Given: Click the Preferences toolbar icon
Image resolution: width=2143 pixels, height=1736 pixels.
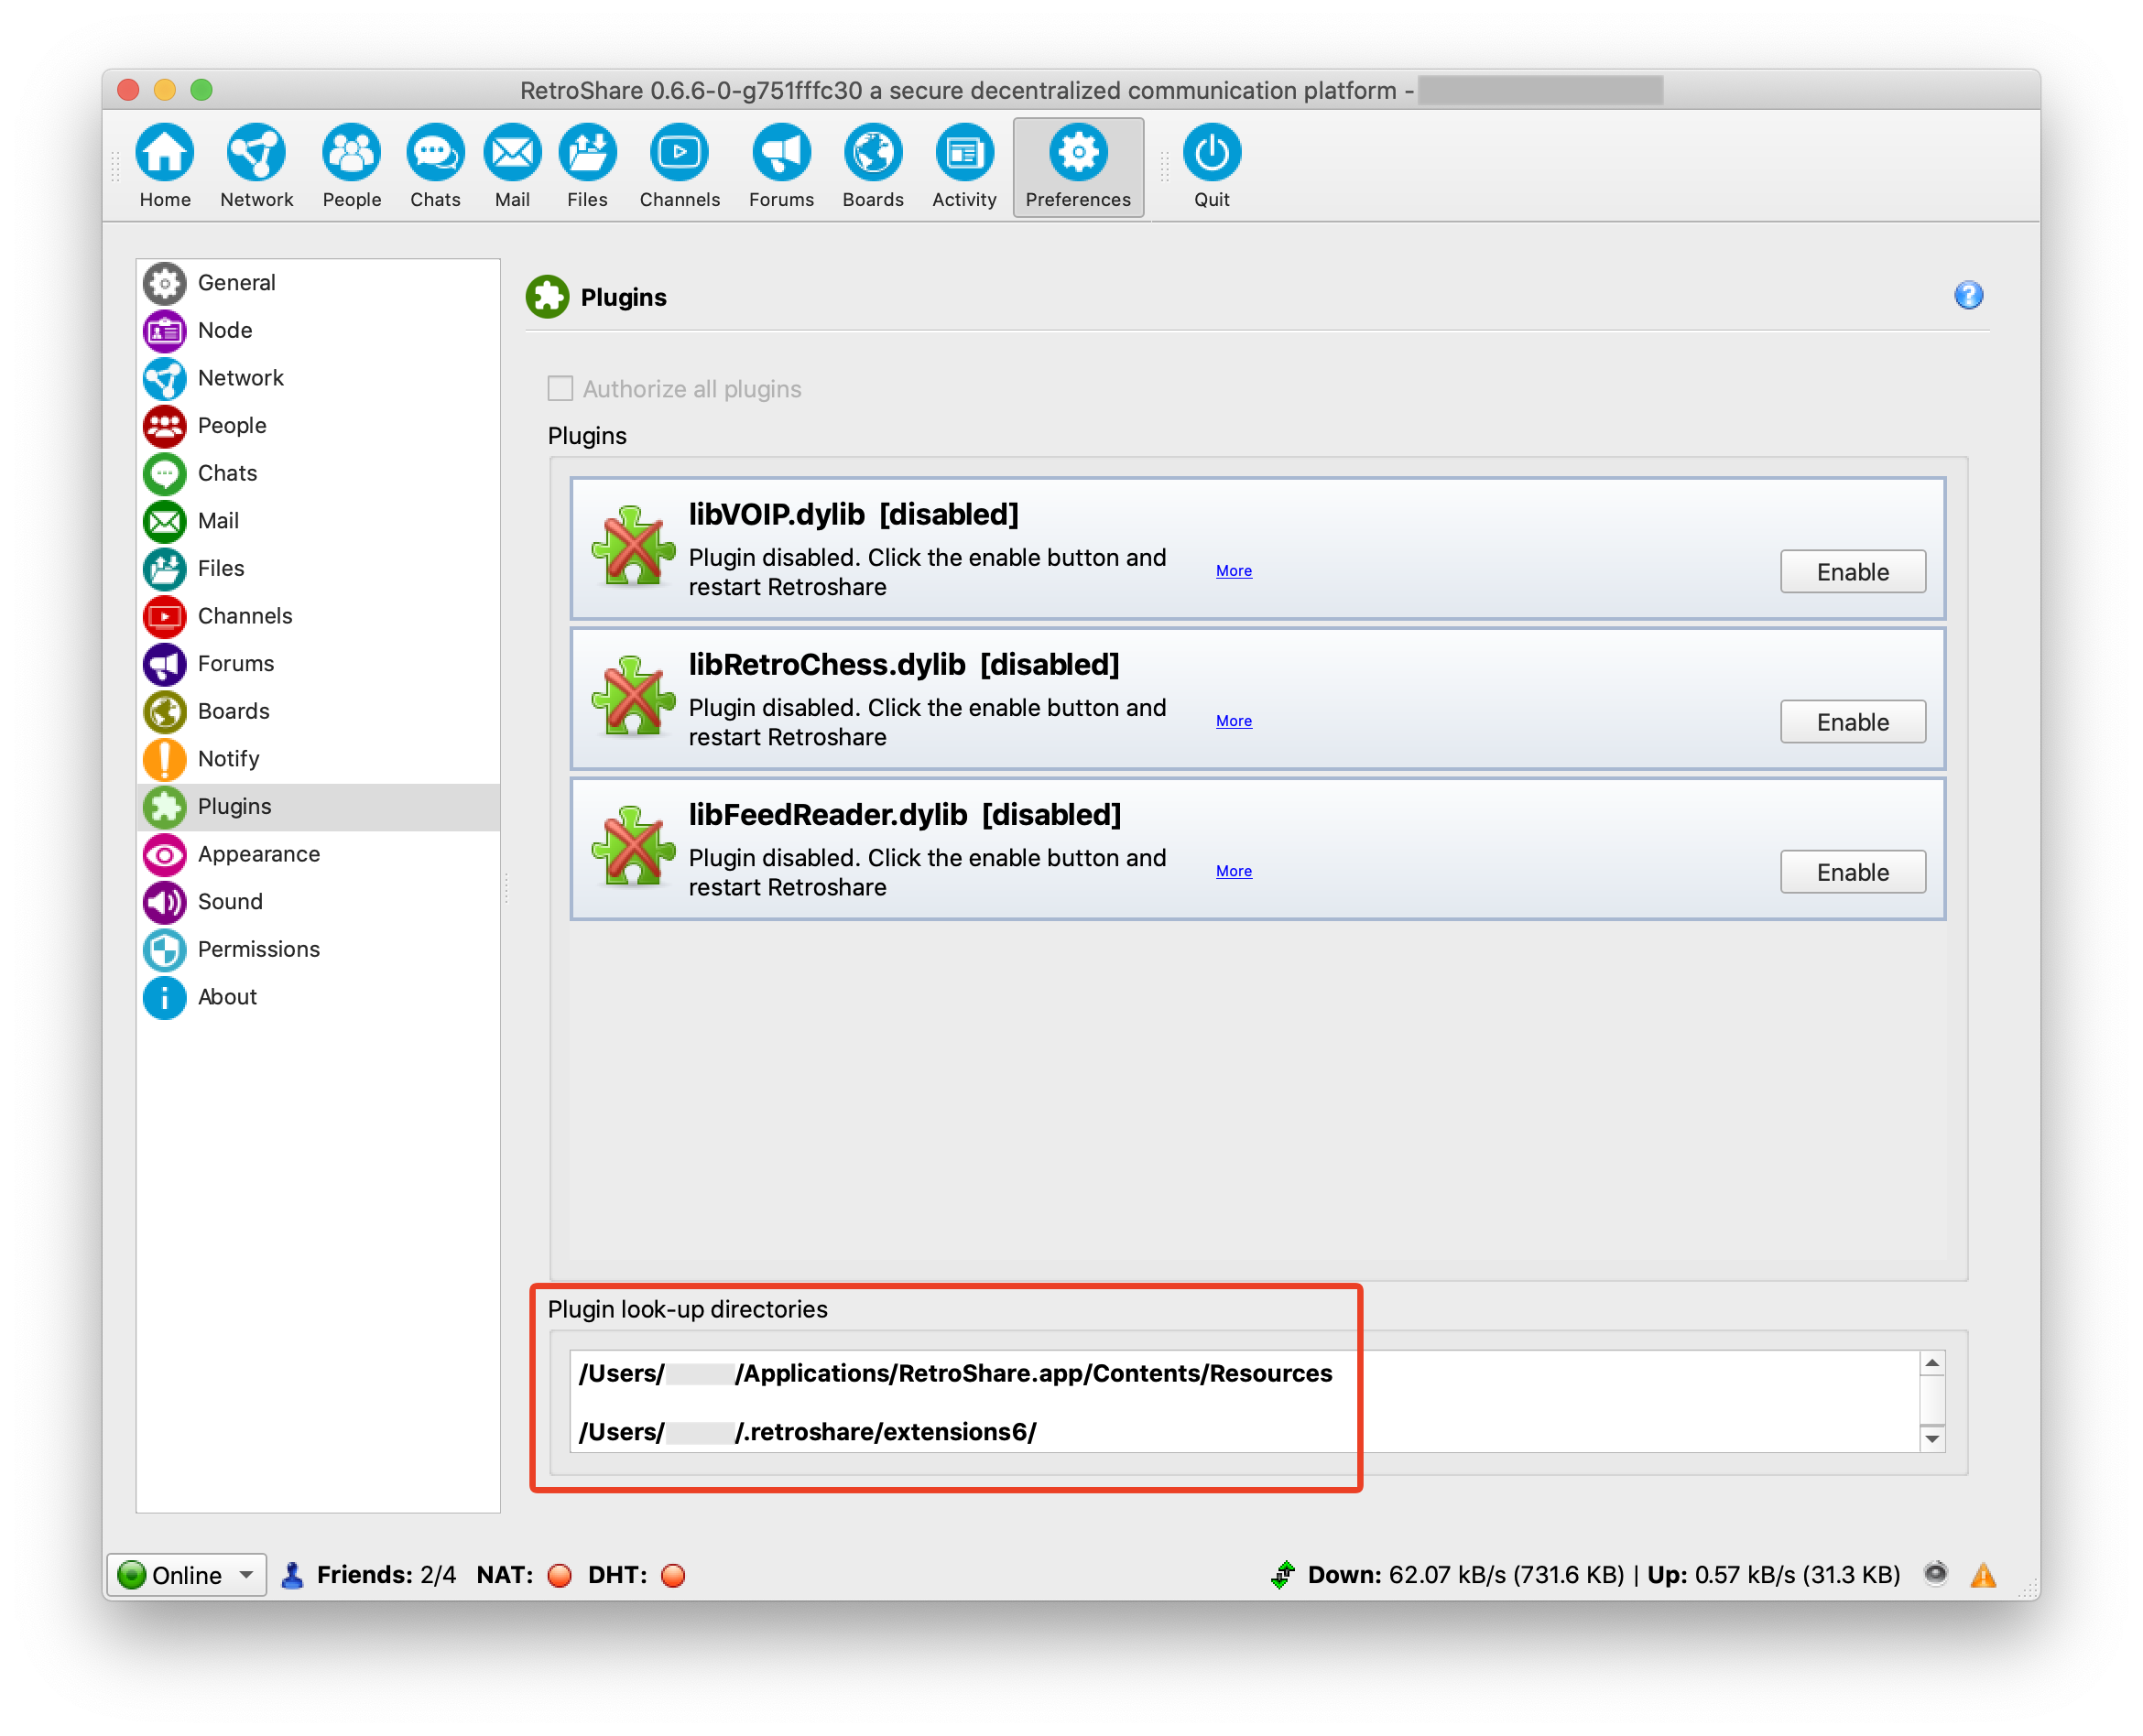Looking at the screenshot, I should click(1078, 166).
